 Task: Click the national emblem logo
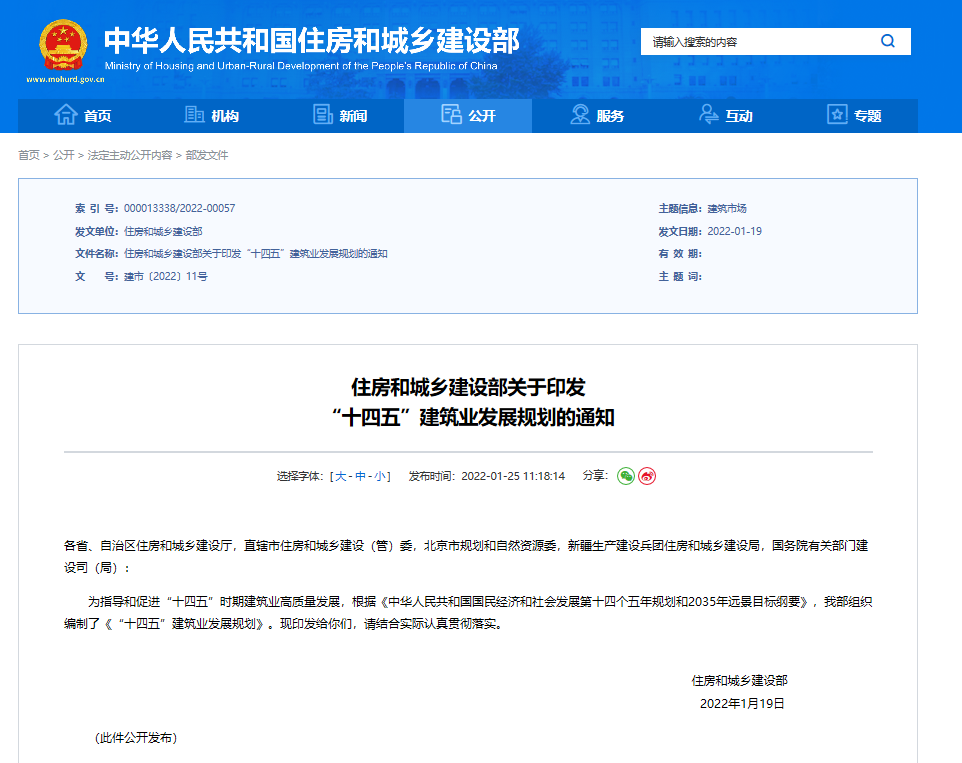(x=63, y=45)
